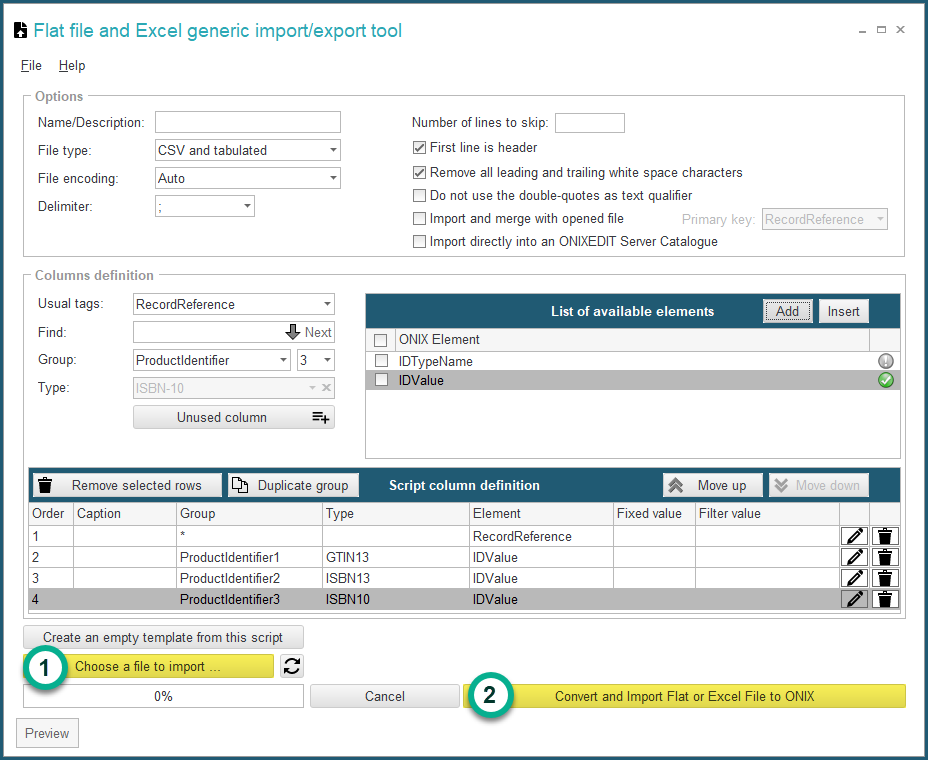928x760 pixels.
Task: Open the Delimiter dropdown
Action: click(247, 206)
